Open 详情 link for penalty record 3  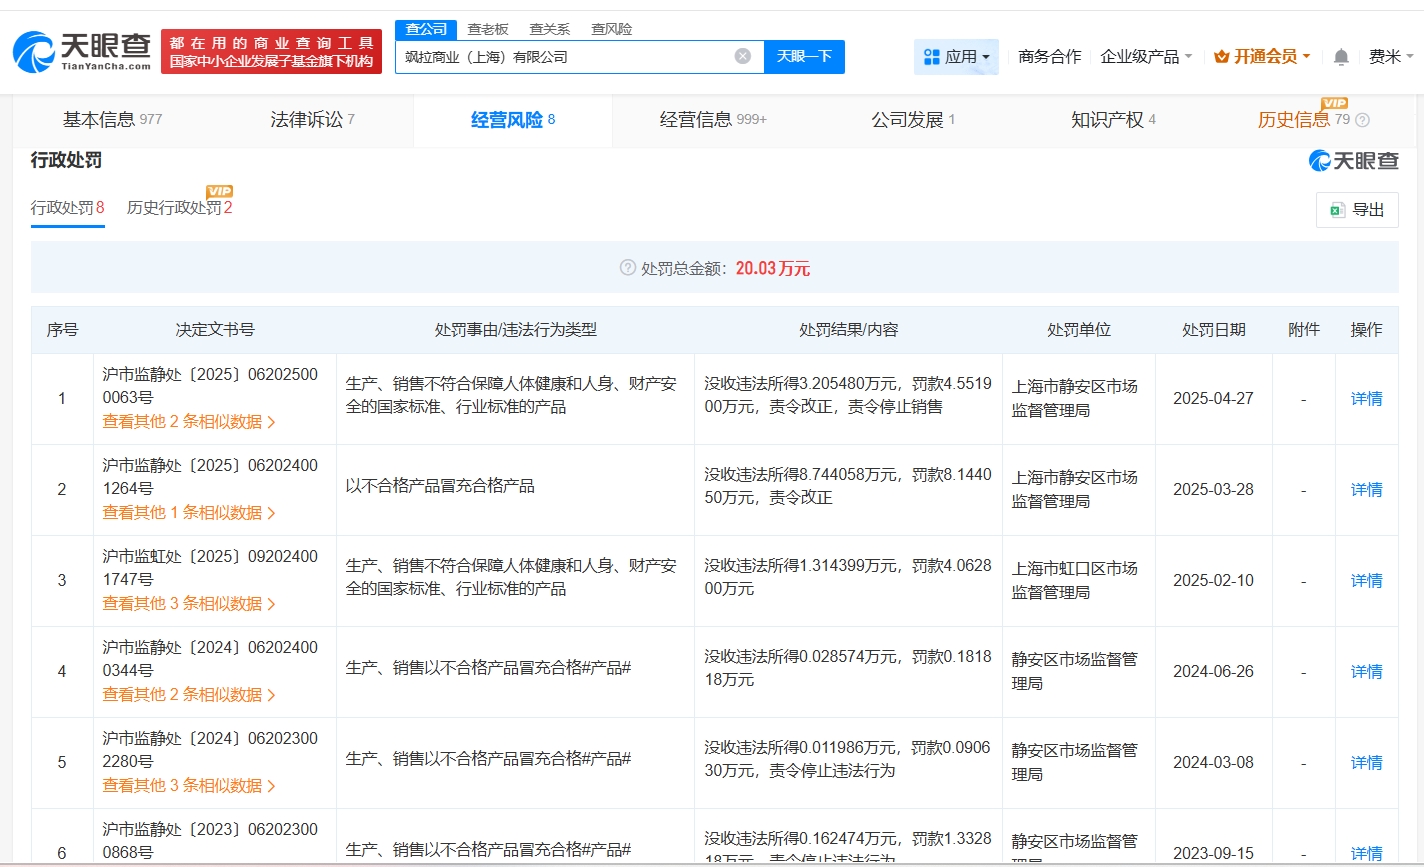point(1366,580)
